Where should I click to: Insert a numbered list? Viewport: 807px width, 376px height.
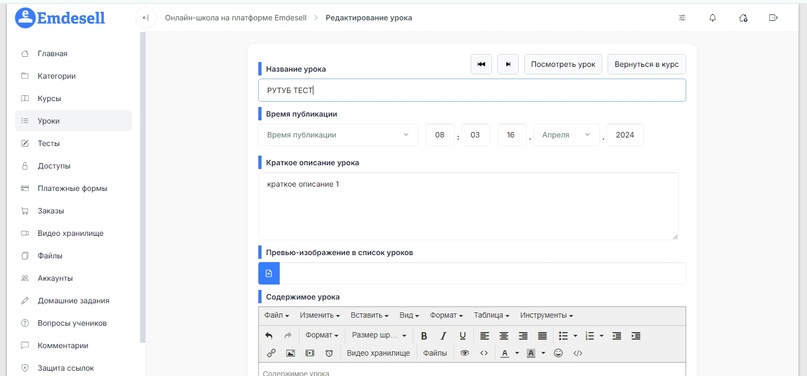(x=590, y=336)
